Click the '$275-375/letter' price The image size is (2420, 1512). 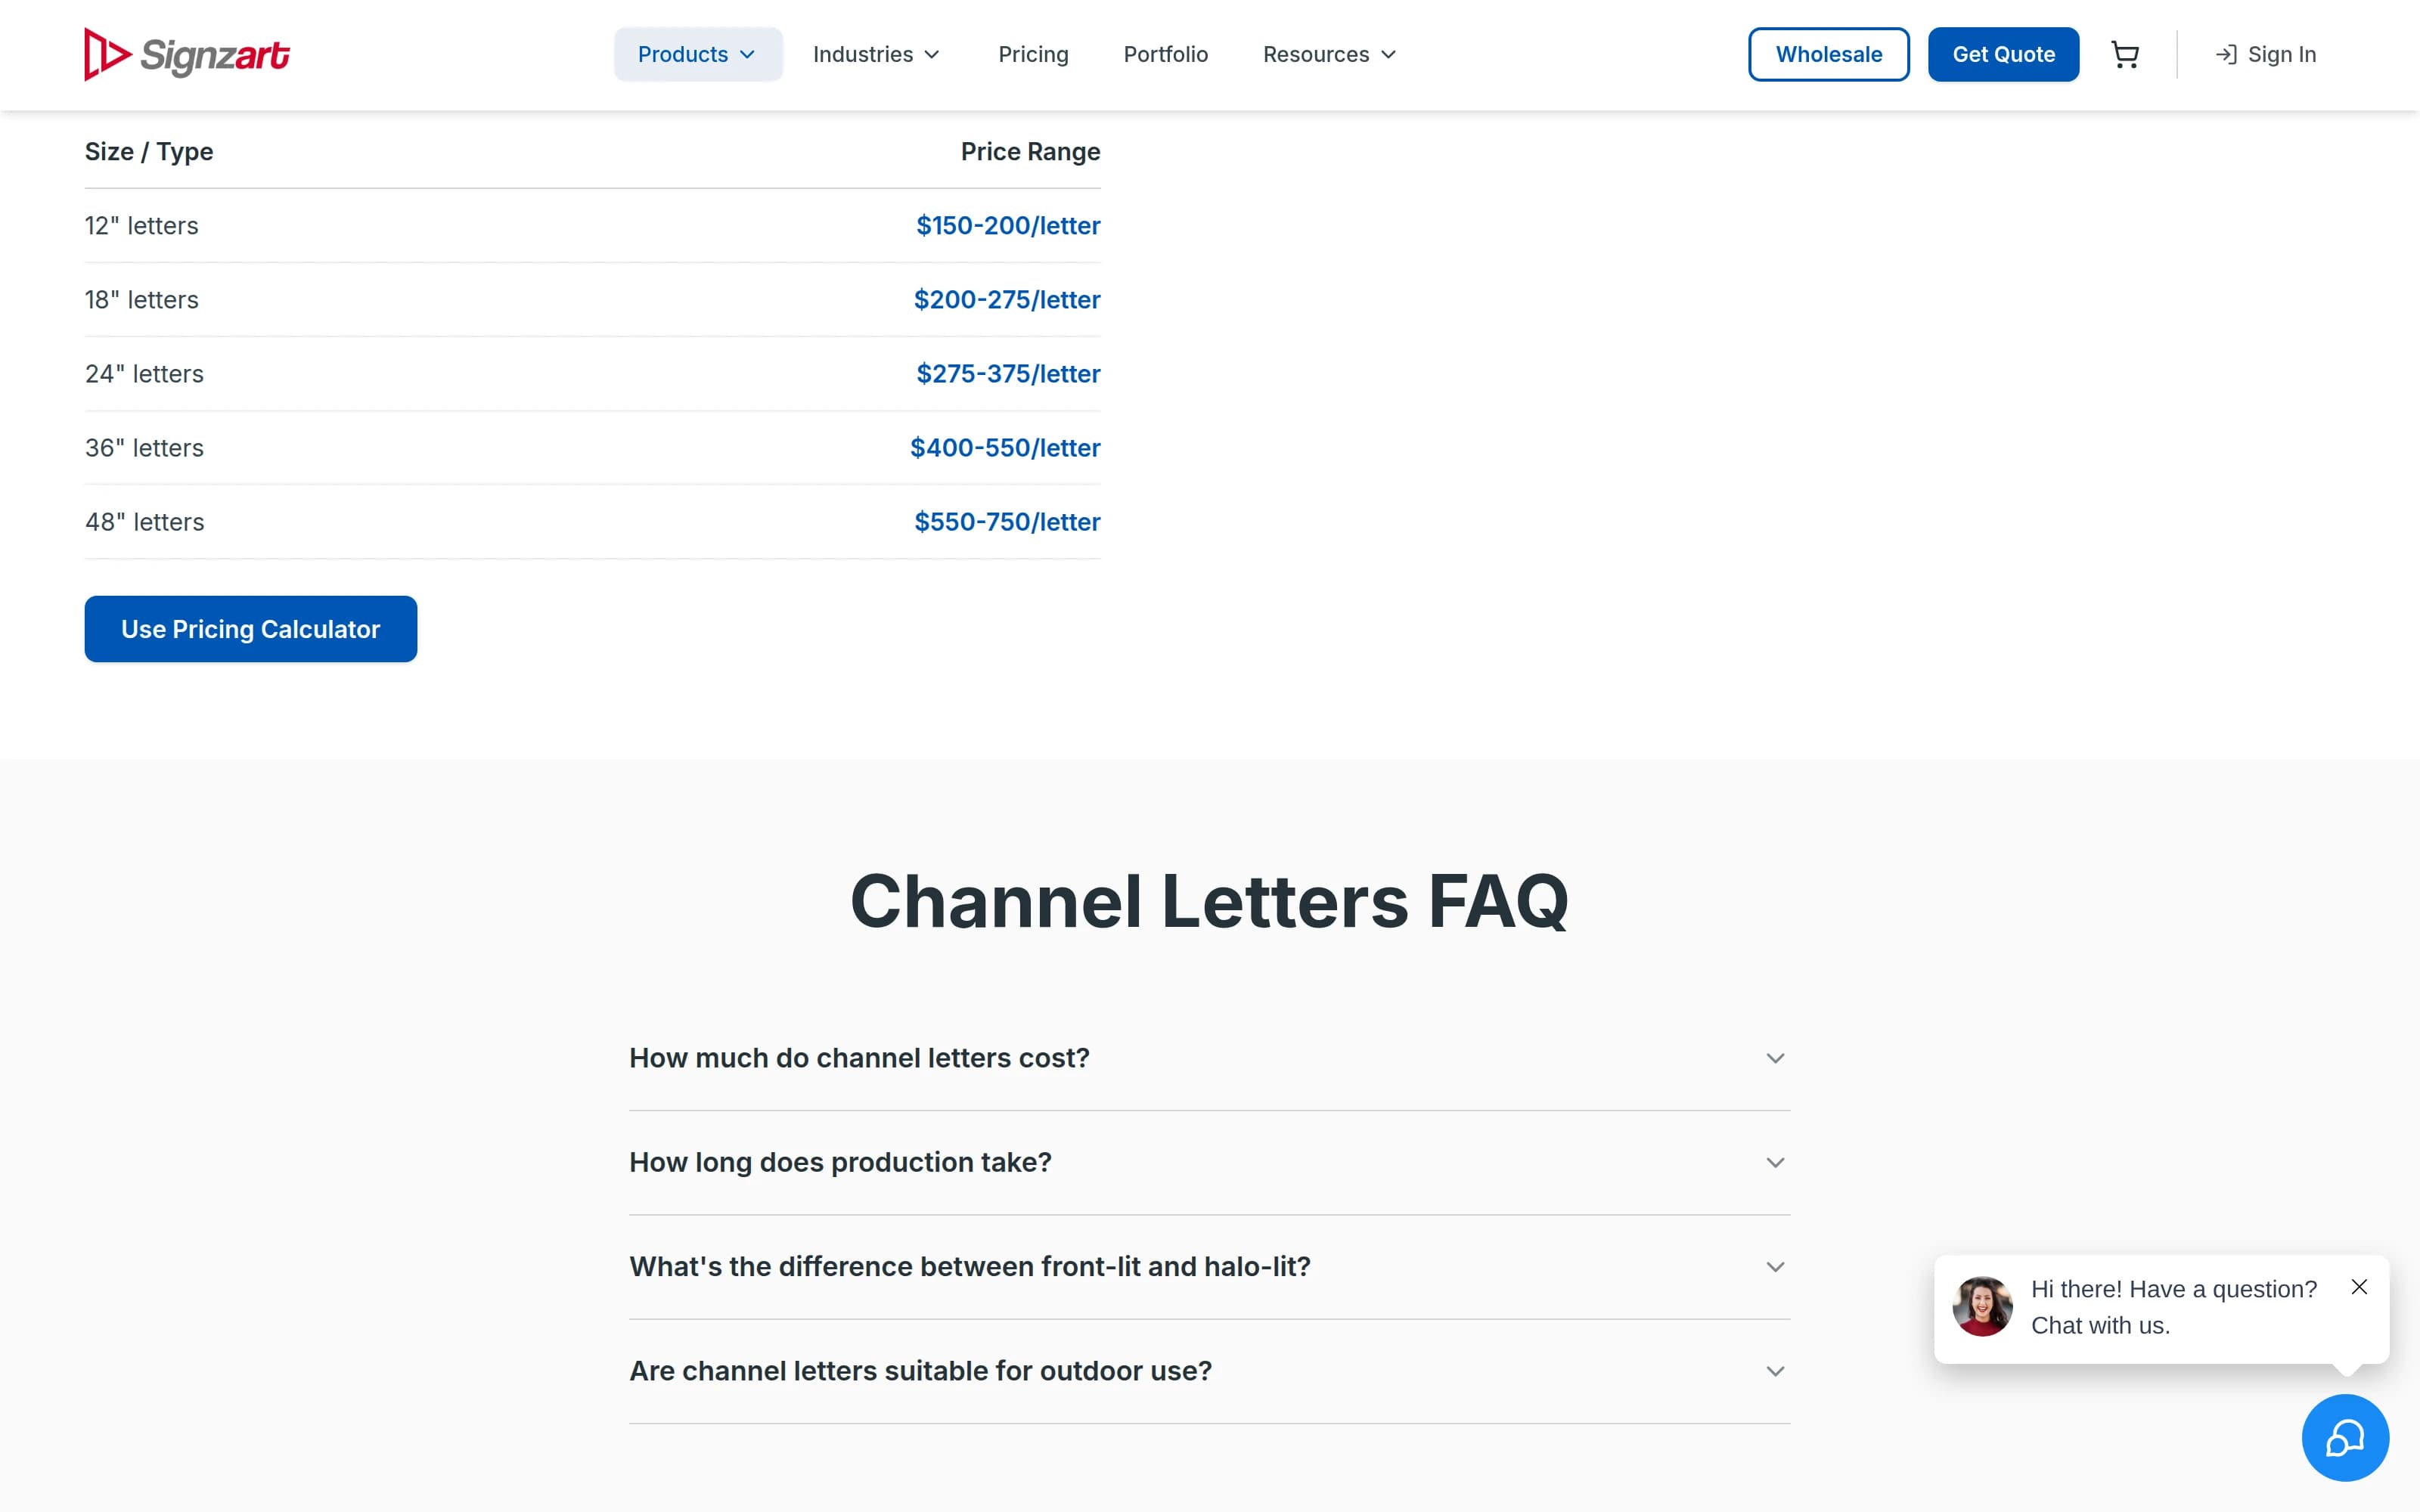pos(1008,374)
